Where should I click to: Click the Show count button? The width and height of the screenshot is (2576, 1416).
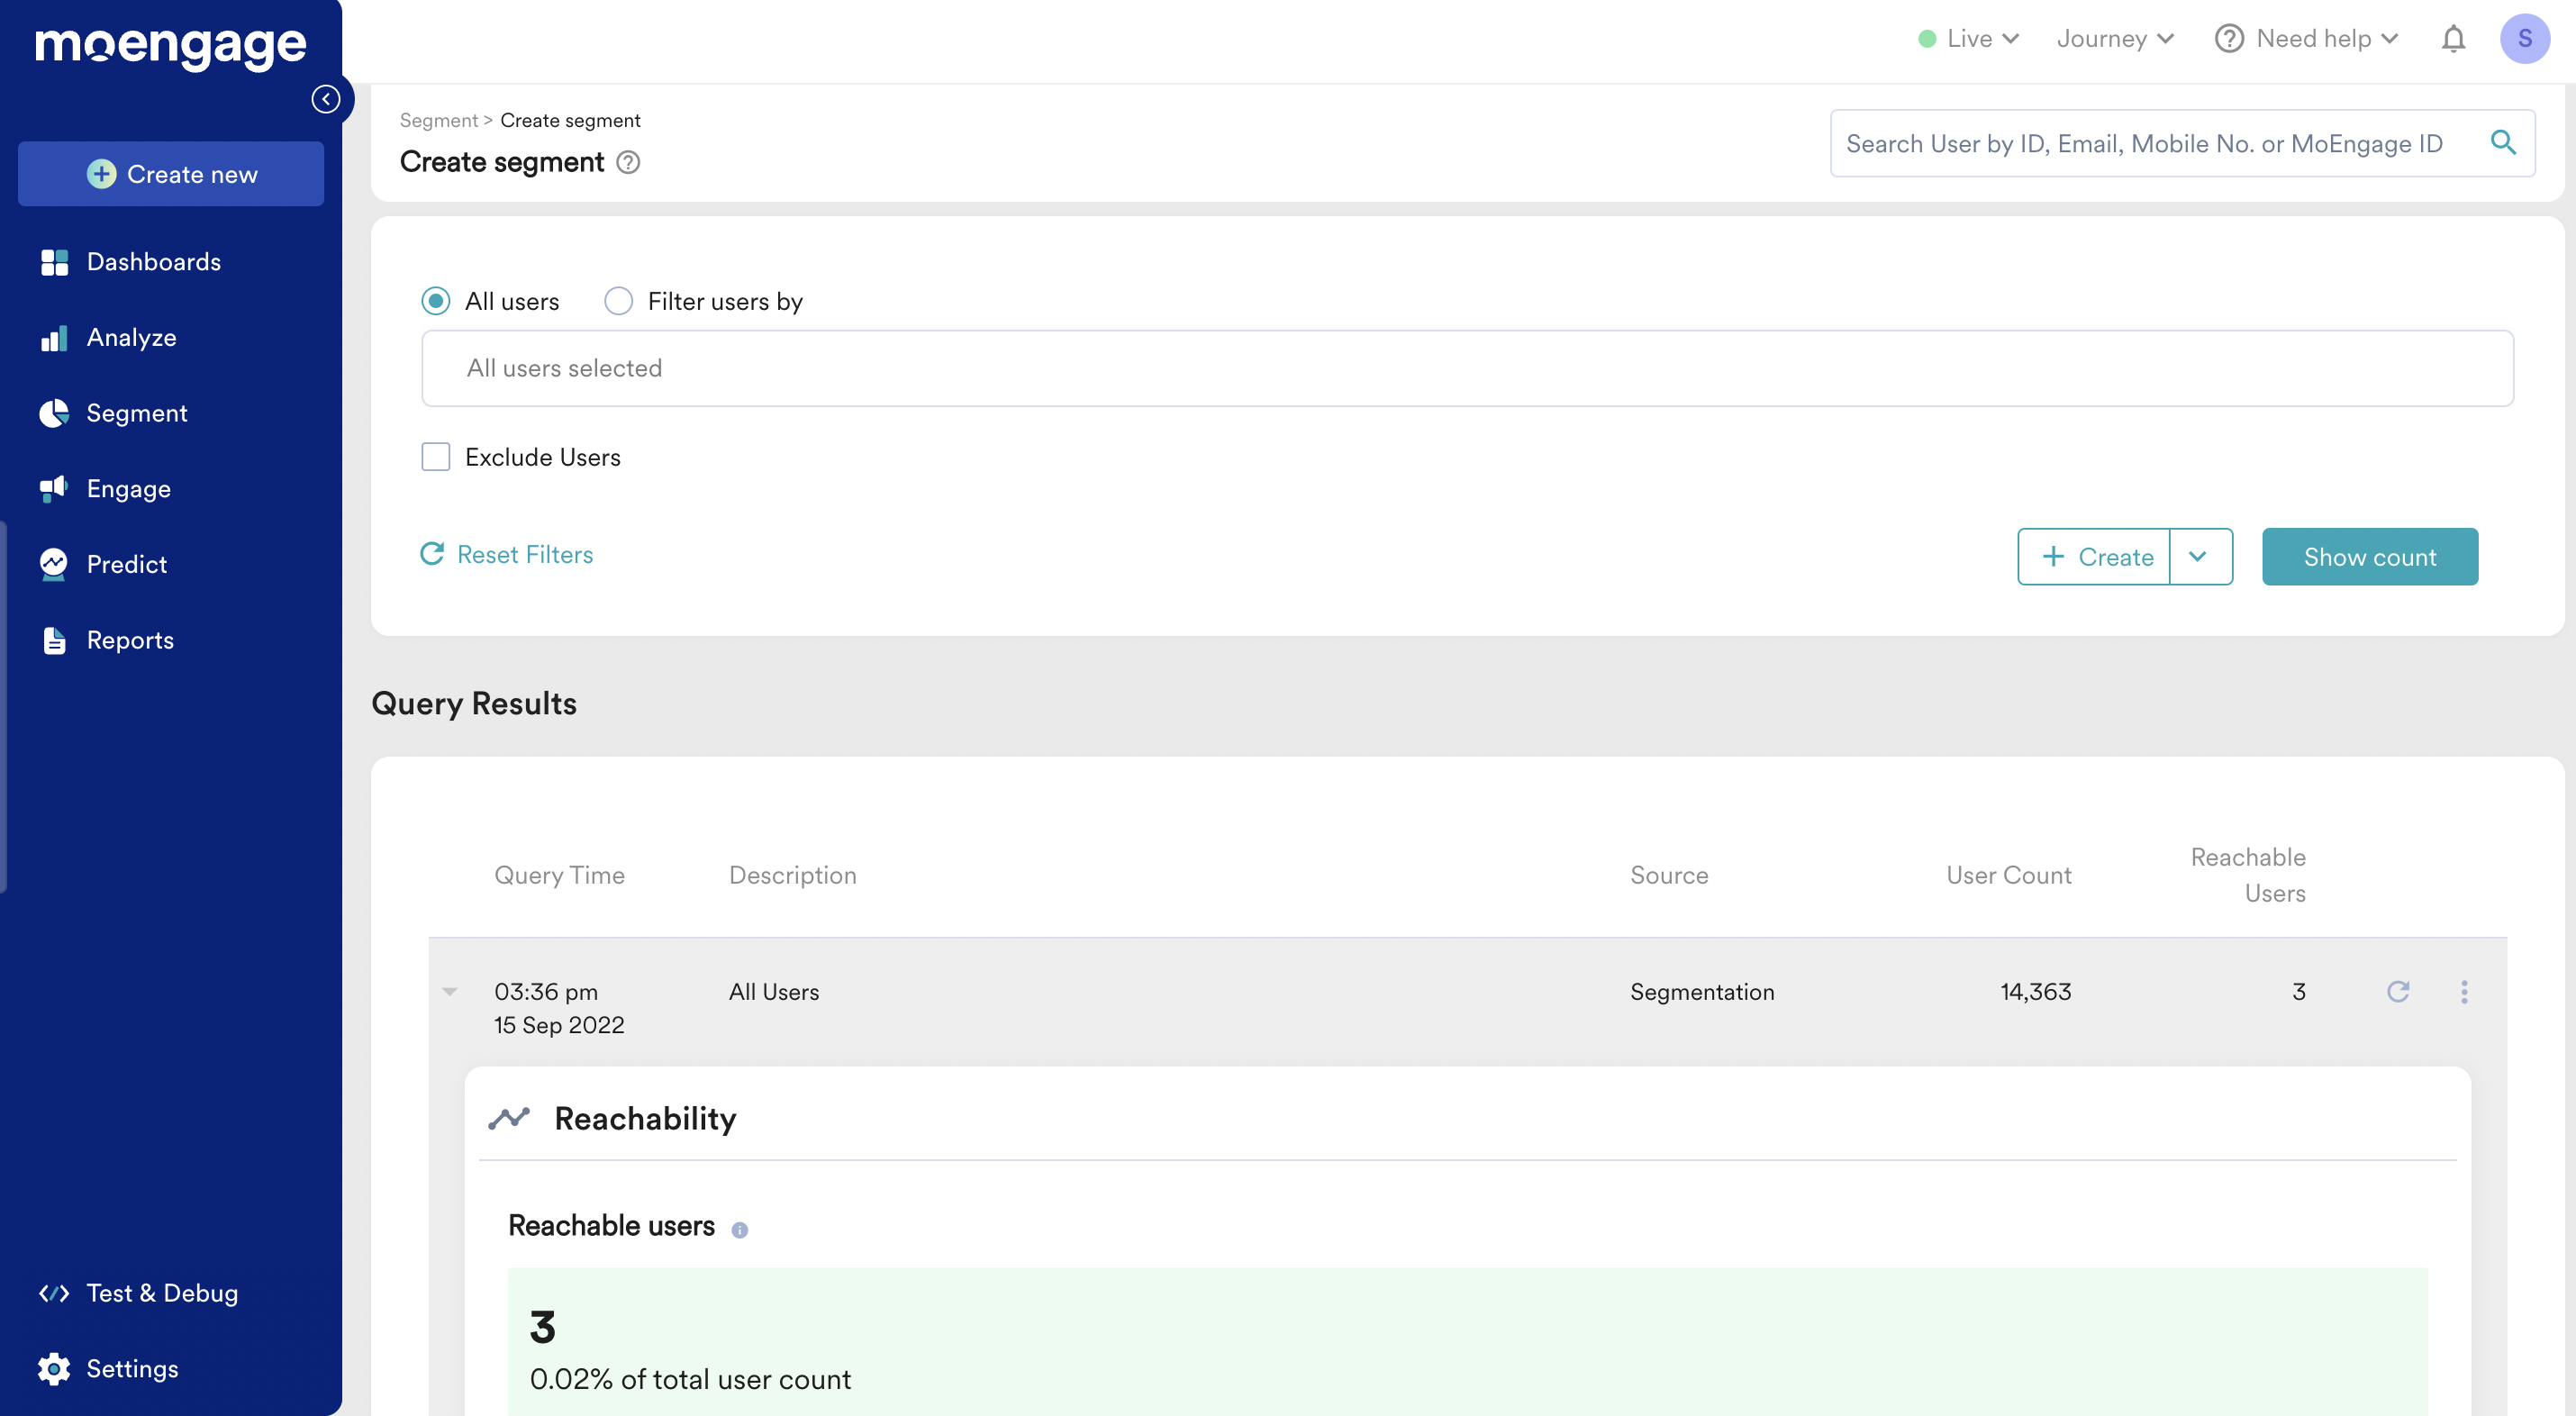click(x=2369, y=557)
